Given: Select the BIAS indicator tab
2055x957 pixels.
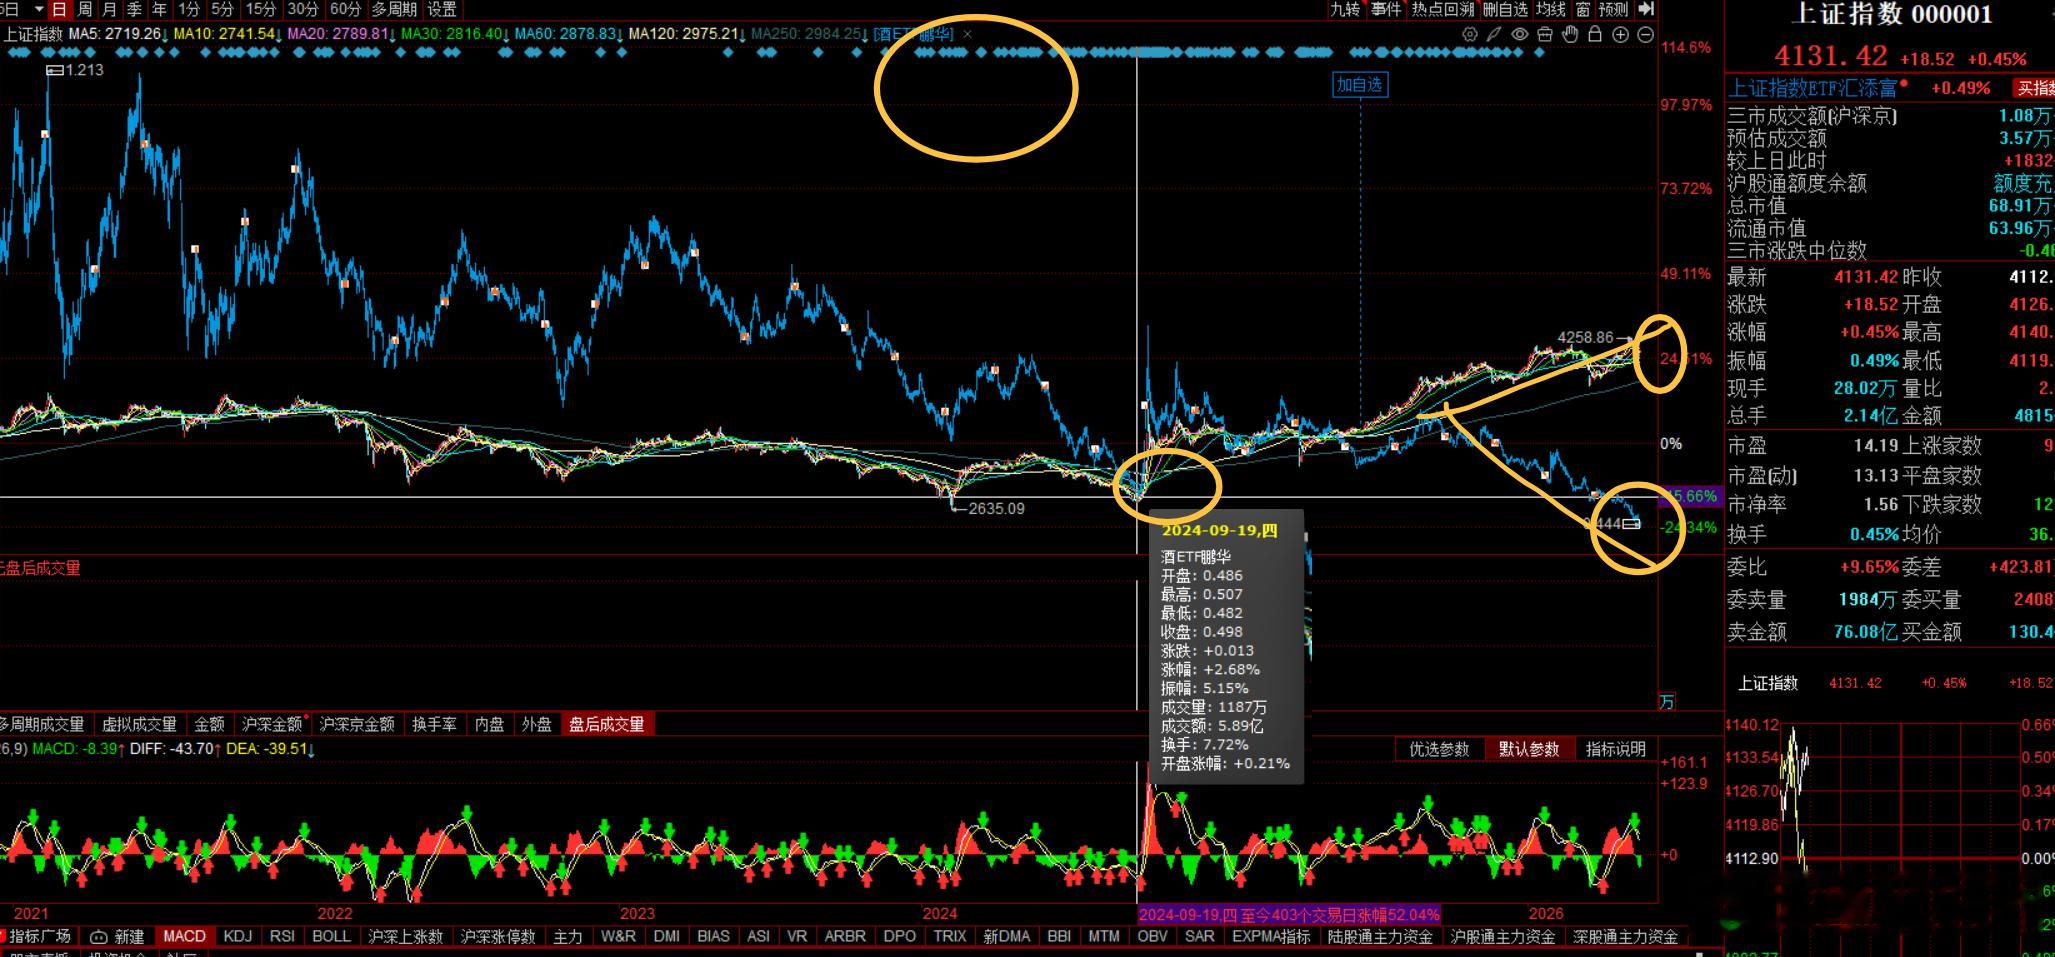Looking at the screenshot, I should coord(713,936).
